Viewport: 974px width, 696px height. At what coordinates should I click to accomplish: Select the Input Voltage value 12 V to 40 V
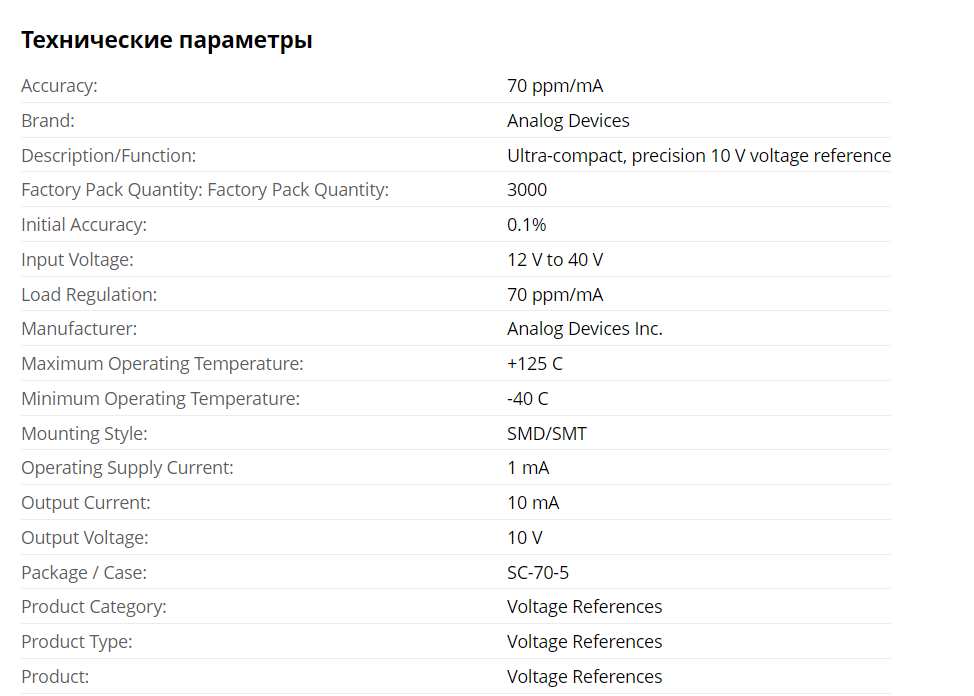click(555, 260)
